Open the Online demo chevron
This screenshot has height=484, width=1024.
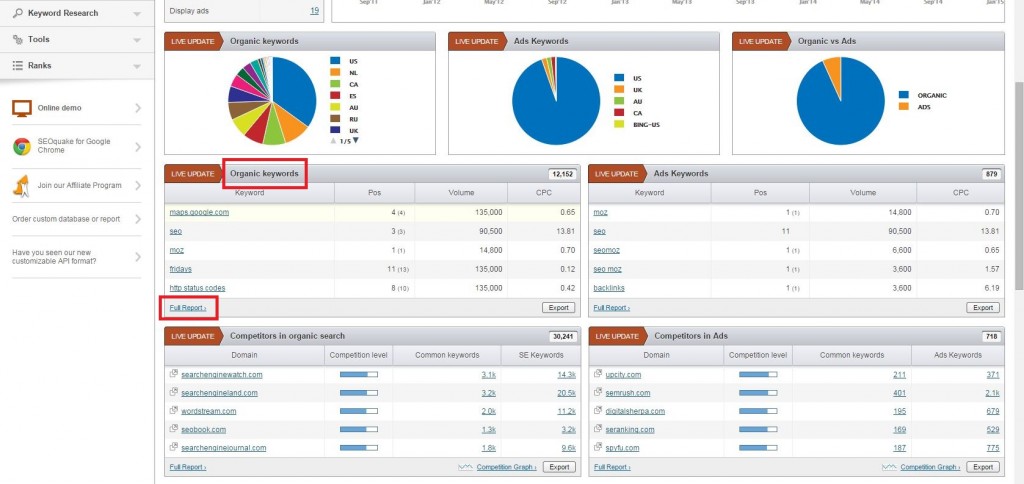138,108
